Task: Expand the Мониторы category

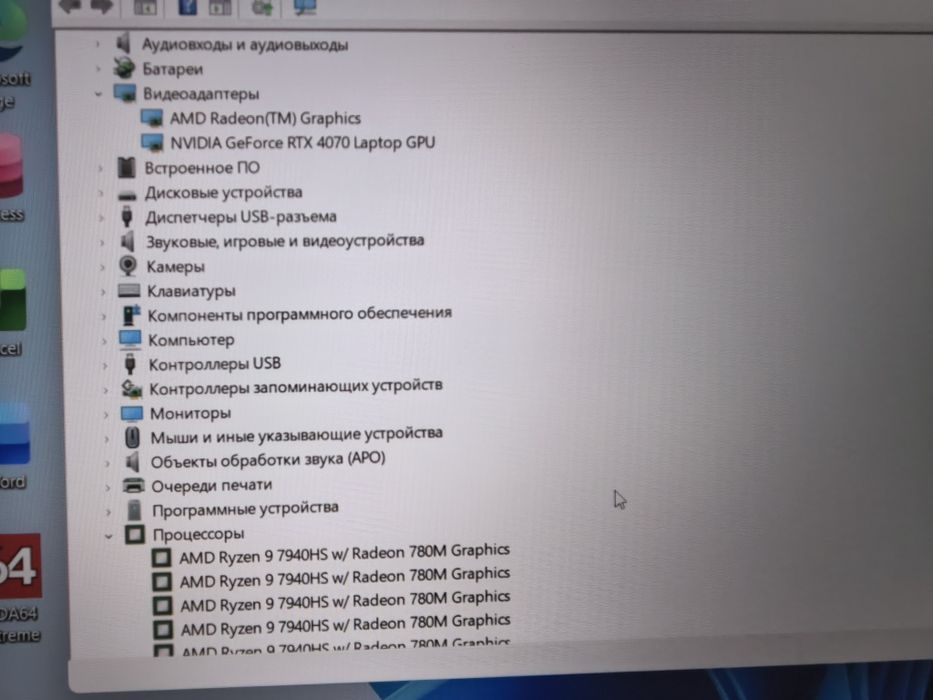Action: coord(106,414)
